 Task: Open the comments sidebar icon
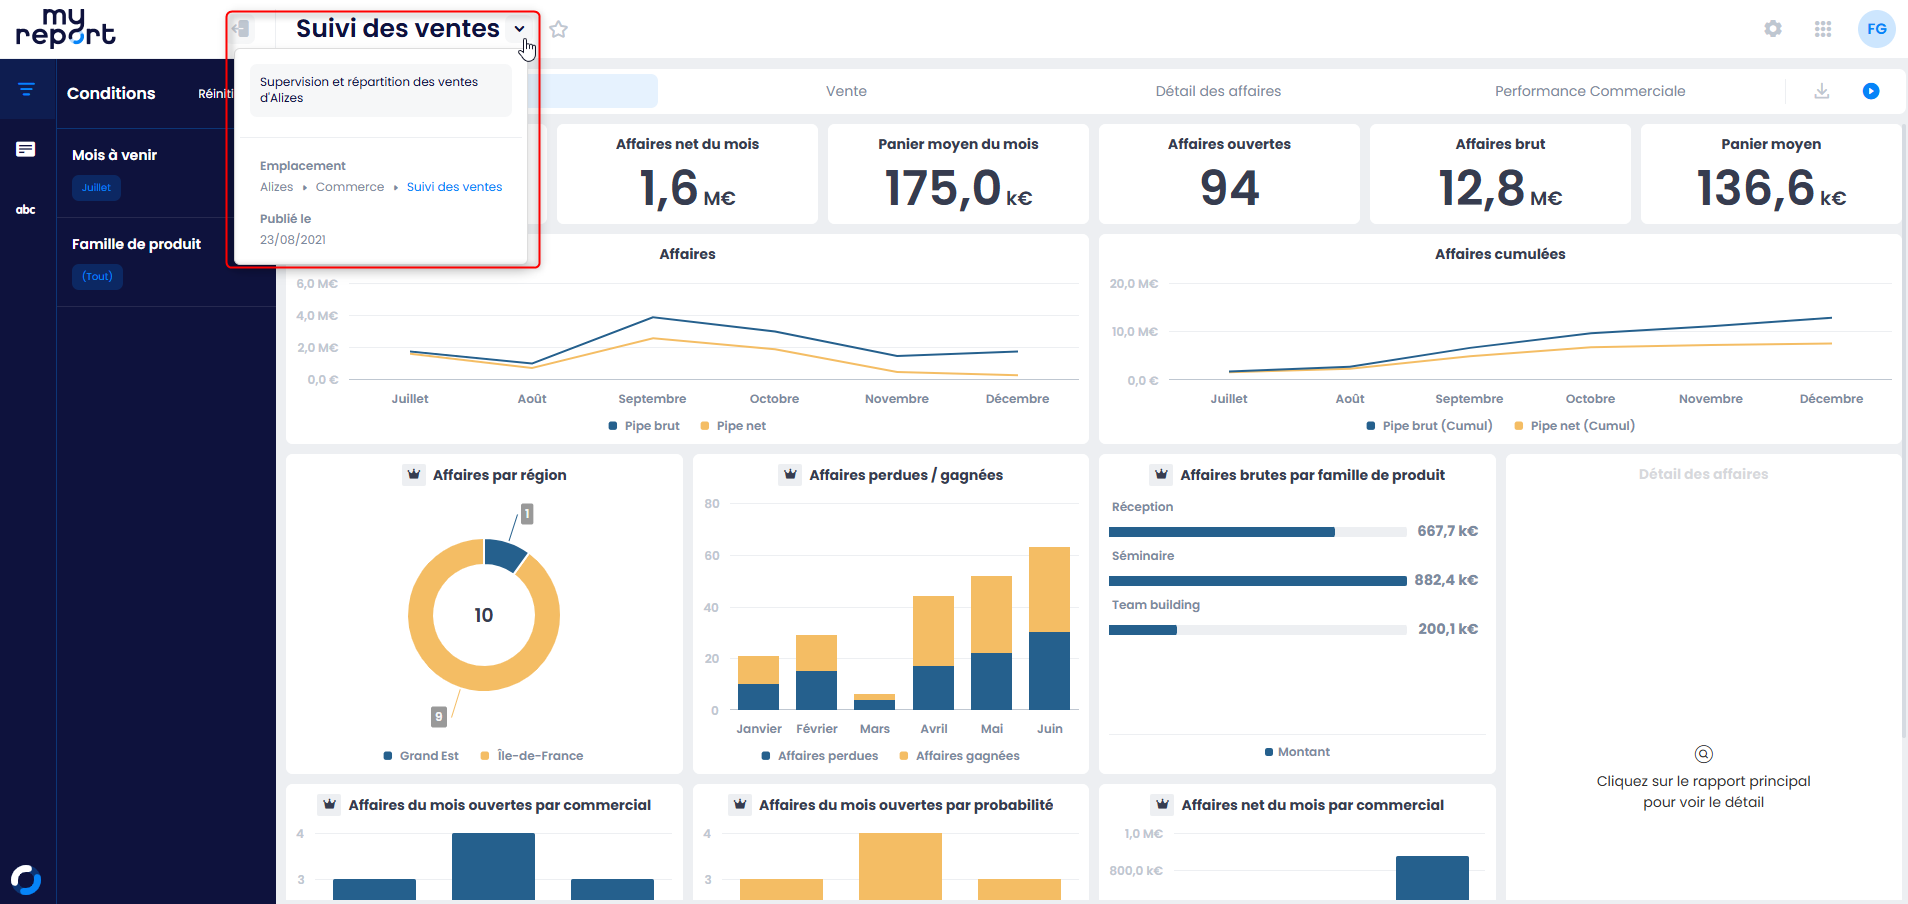27,150
